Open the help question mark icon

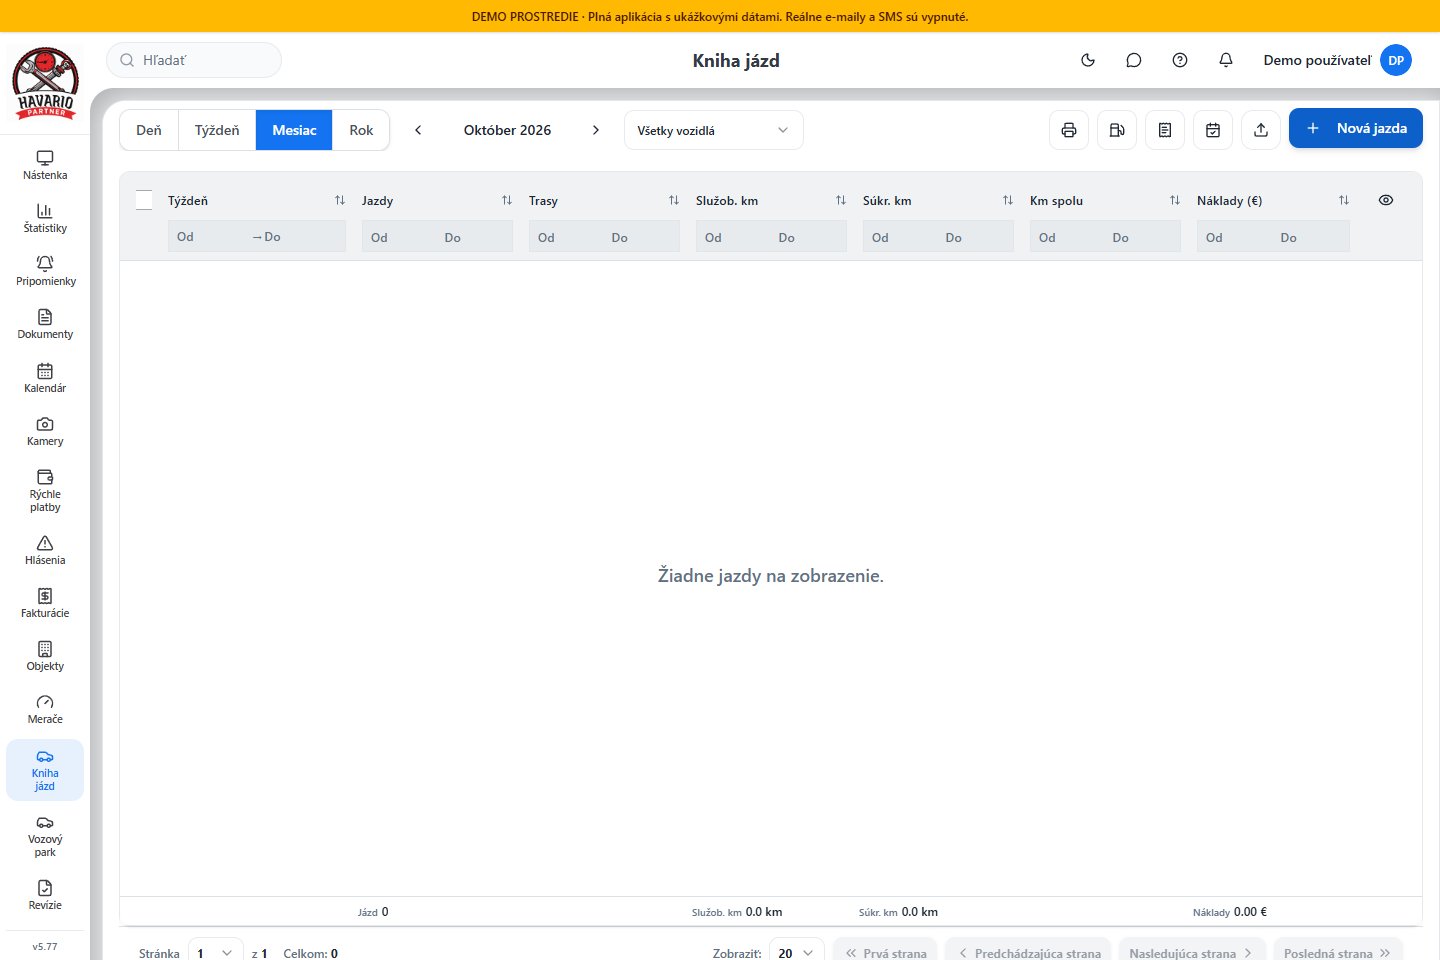(x=1180, y=60)
